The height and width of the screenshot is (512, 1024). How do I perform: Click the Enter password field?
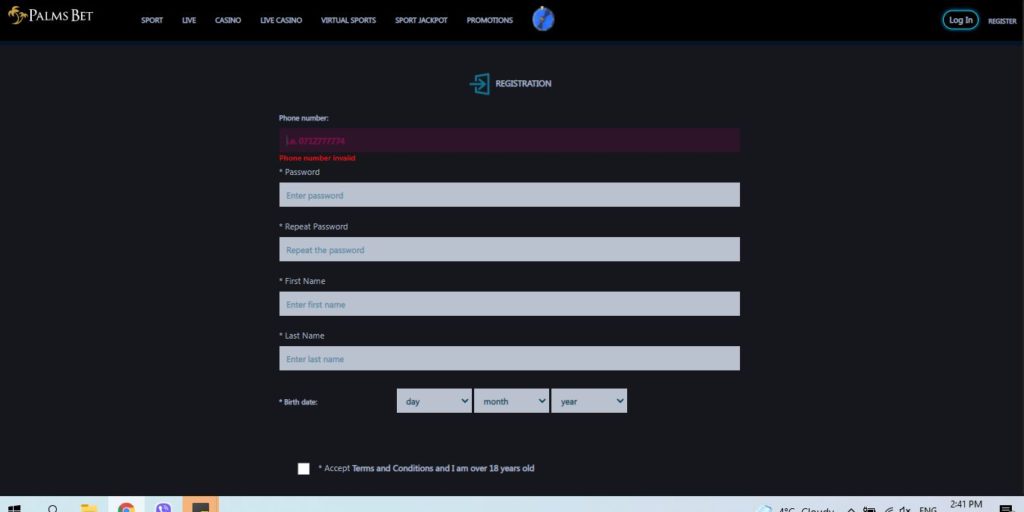[509, 195]
